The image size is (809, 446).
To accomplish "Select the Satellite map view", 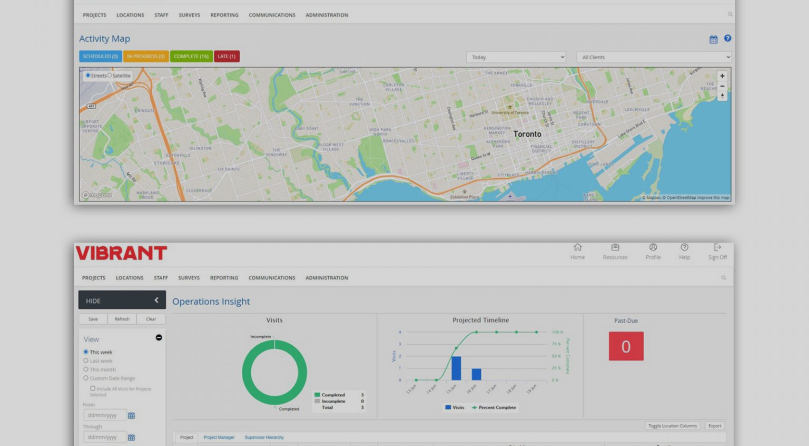I will pyautogui.click(x=109, y=75).
